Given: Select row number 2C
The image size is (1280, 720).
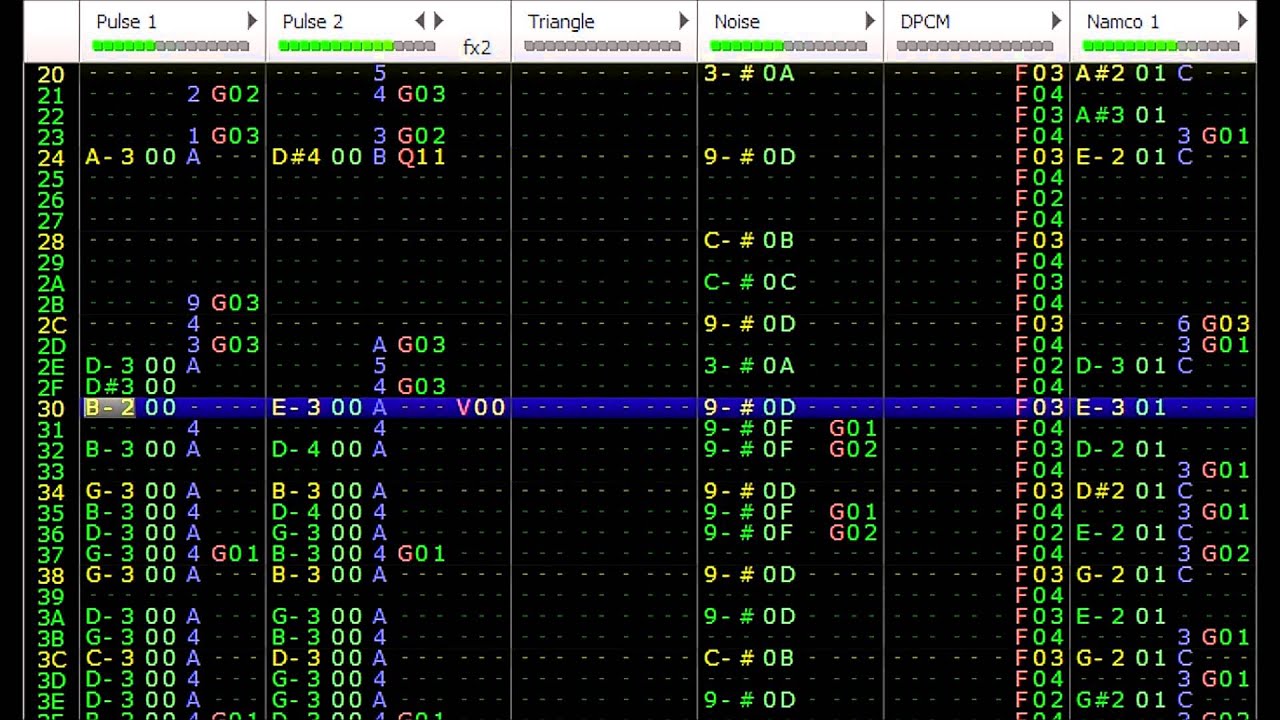Looking at the screenshot, I should (51, 325).
